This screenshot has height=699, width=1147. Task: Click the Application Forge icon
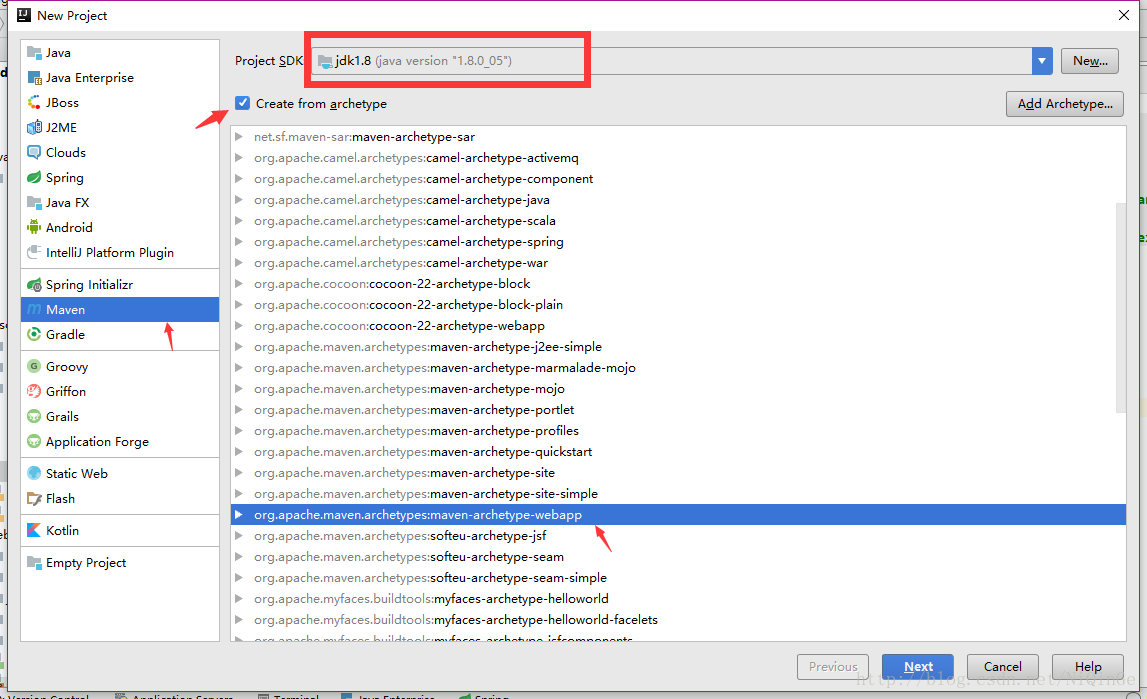[x=34, y=442]
